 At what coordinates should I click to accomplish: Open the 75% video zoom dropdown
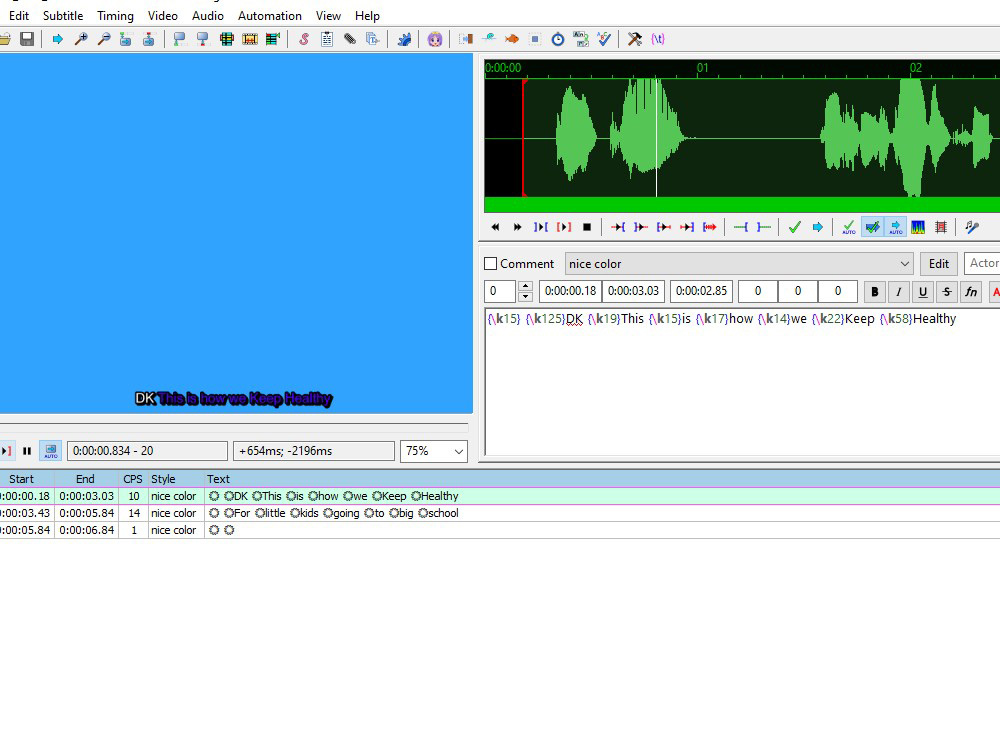click(434, 451)
